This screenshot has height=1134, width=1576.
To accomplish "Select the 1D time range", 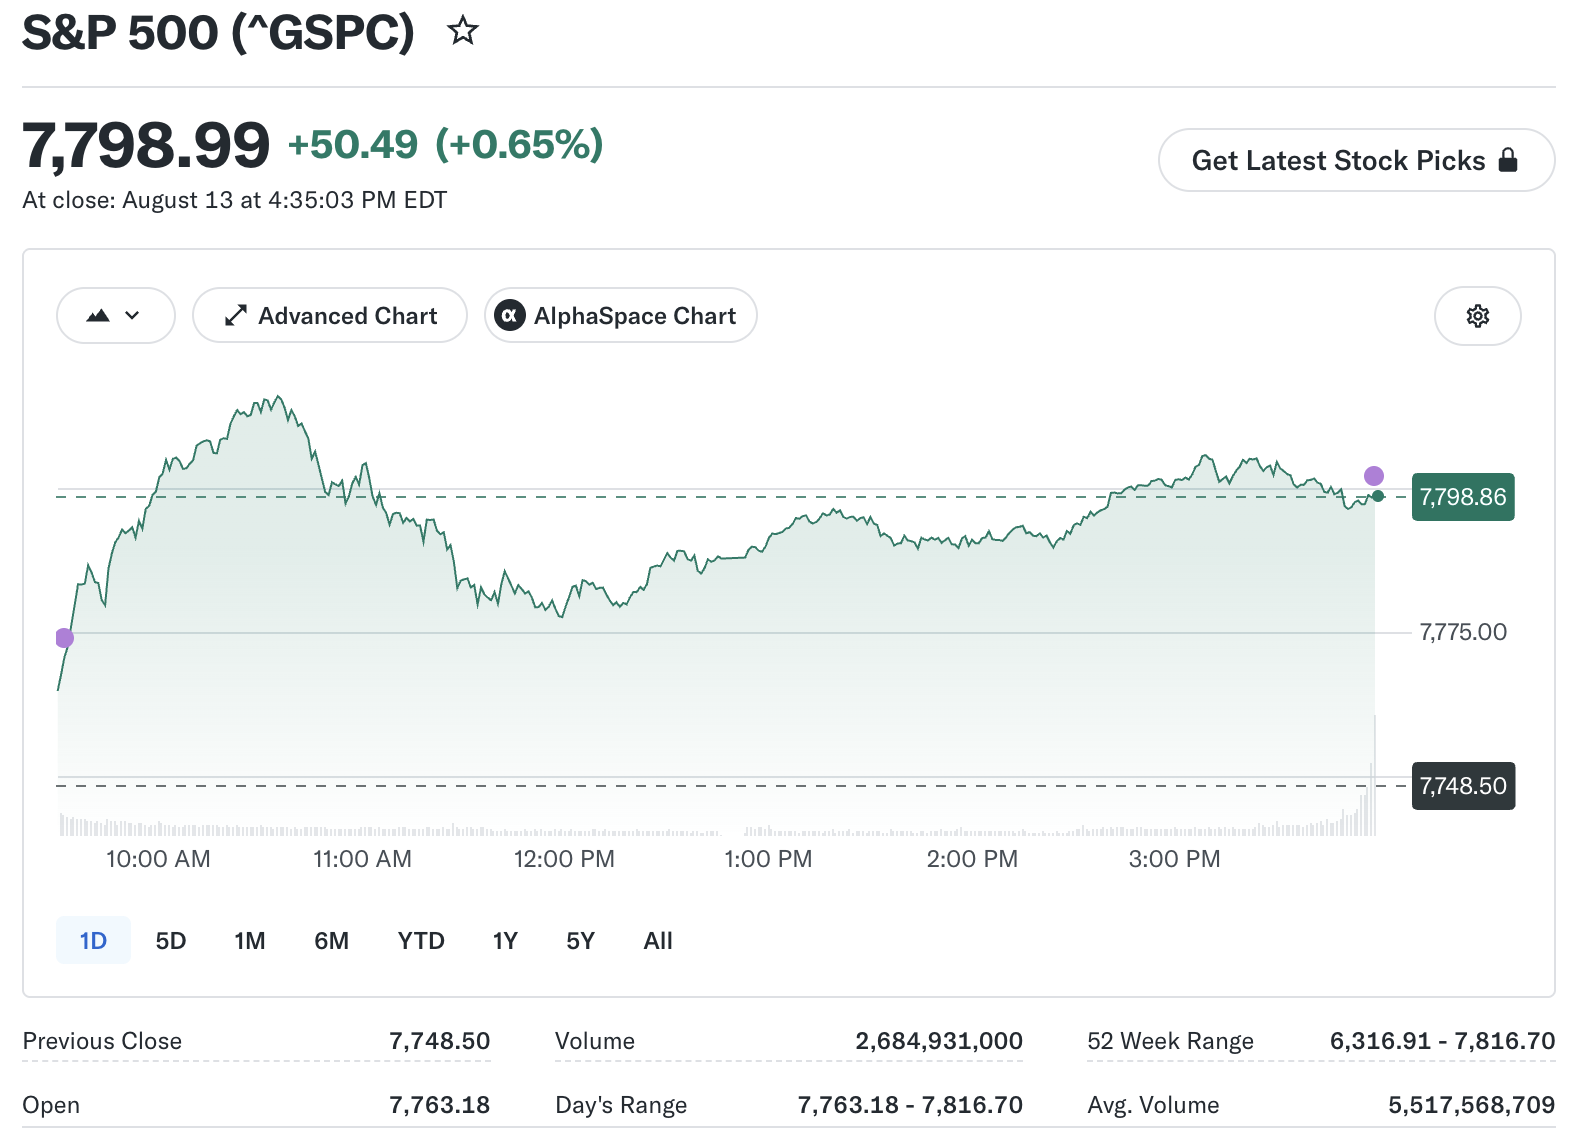I will pyautogui.click(x=93, y=940).
